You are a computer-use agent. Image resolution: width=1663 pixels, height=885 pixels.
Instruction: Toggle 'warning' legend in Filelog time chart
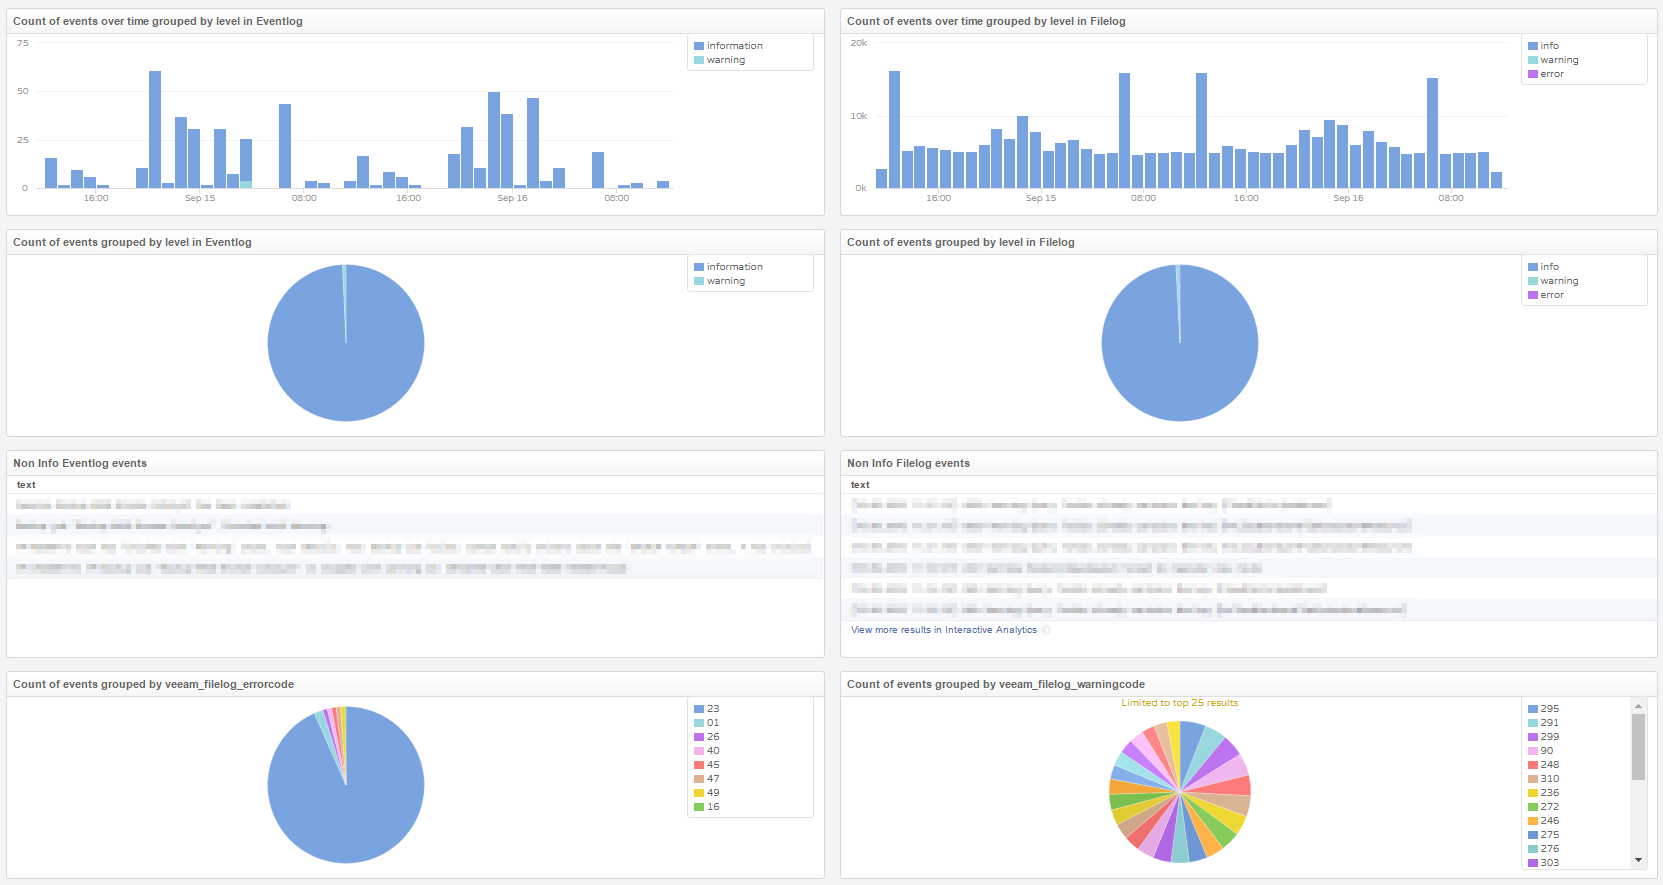pyautogui.click(x=1553, y=60)
